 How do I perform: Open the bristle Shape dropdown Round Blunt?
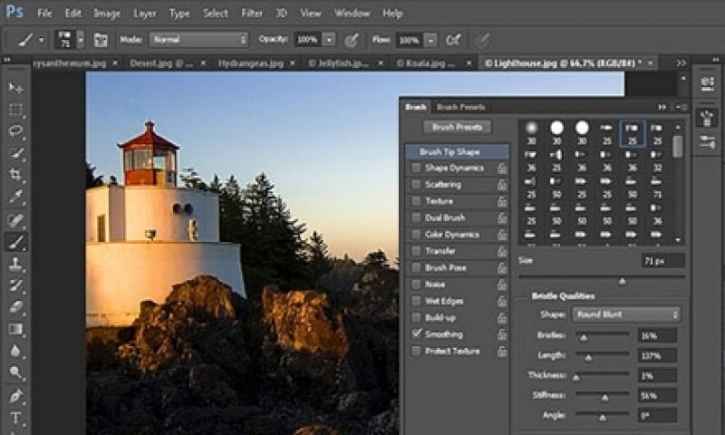(627, 314)
